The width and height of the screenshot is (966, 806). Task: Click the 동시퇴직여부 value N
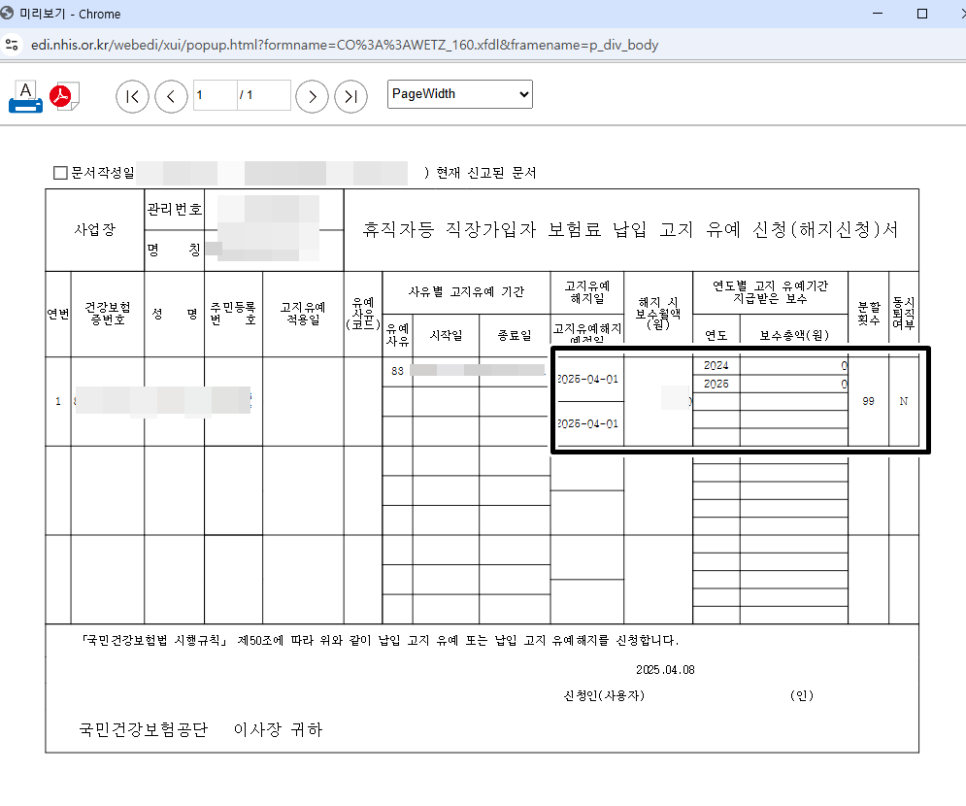click(904, 401)
